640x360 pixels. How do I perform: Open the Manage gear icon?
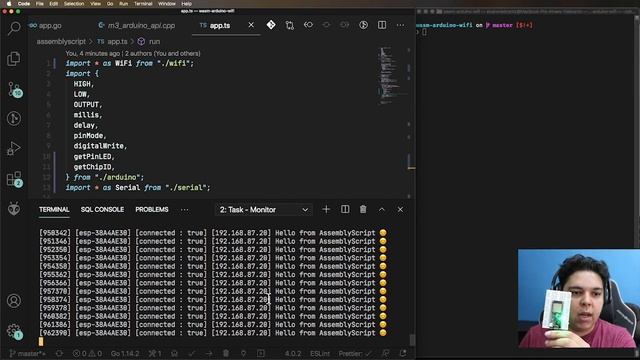(x=15, y=331)
